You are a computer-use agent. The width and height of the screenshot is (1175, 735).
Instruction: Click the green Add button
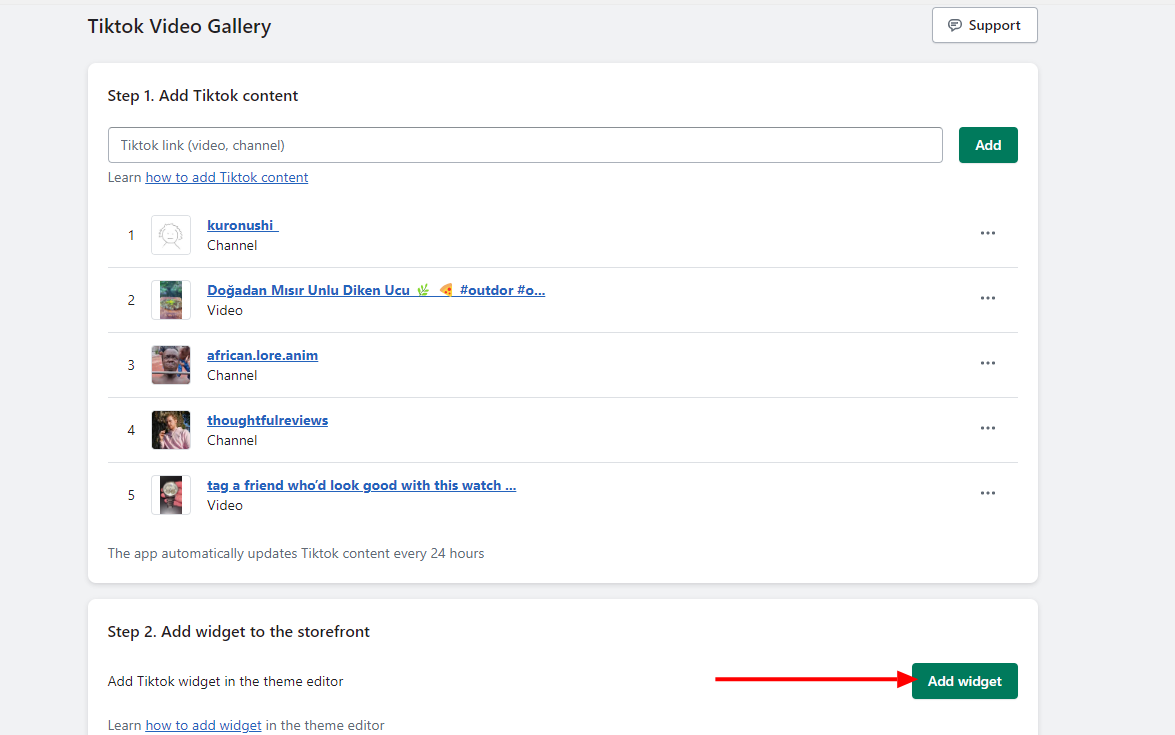(x=988, y=145)
